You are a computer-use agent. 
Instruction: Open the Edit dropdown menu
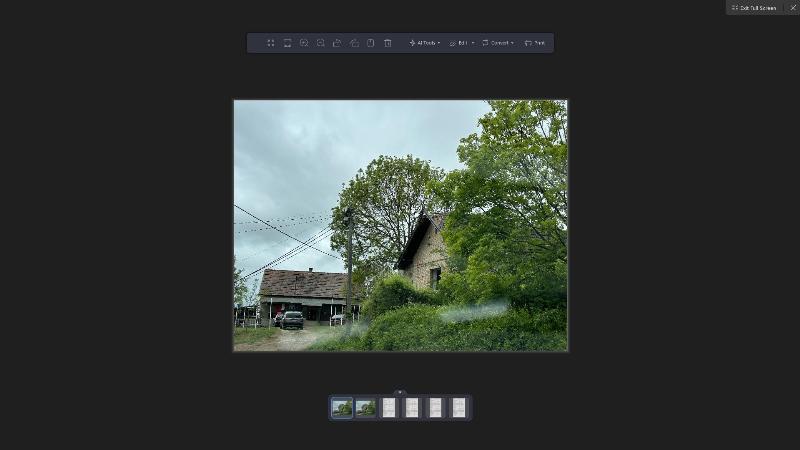click(x=462, y=43)
